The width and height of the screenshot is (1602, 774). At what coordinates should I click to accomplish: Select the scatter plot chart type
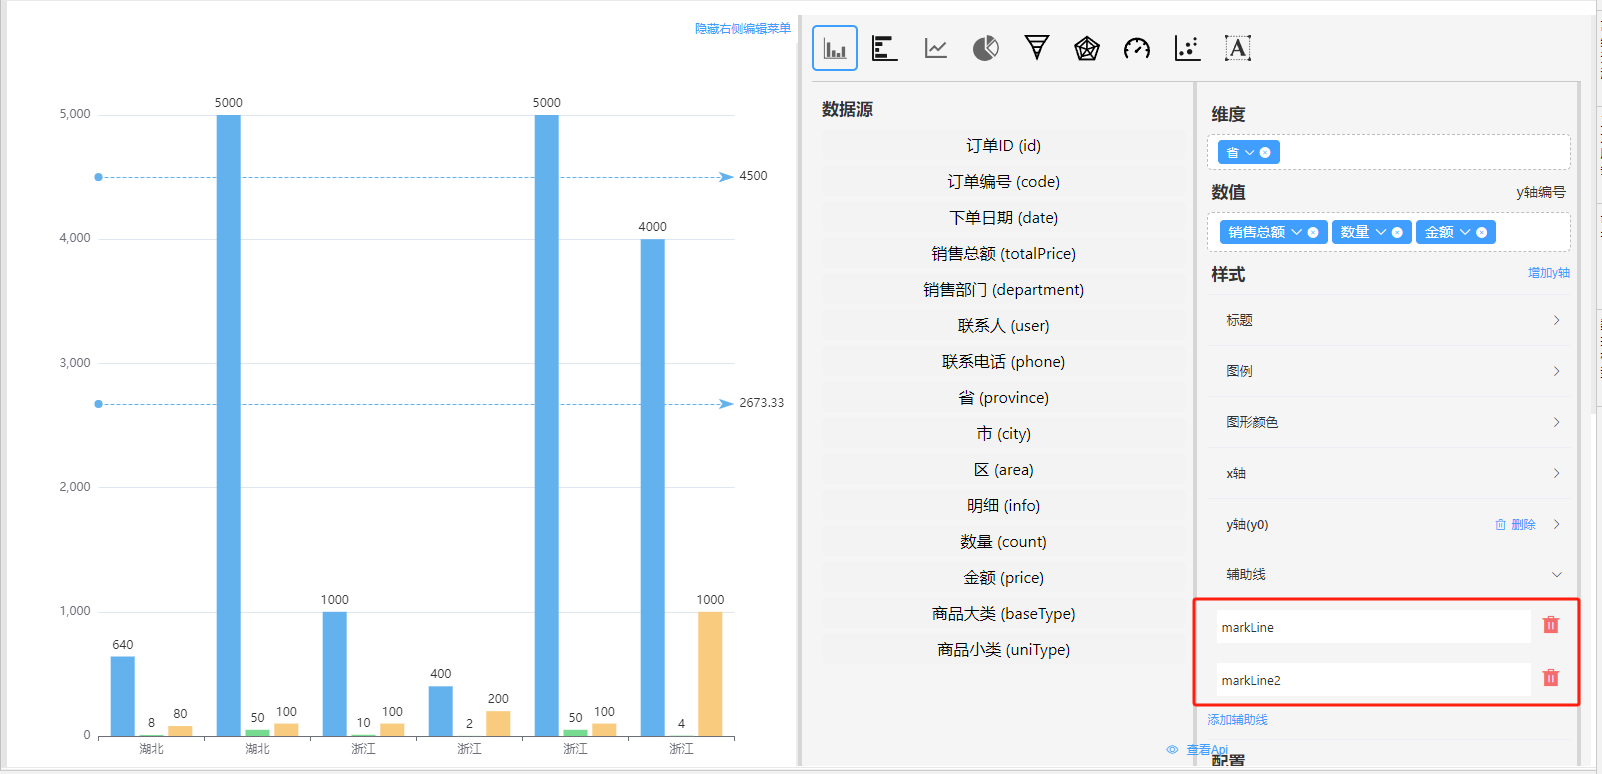pos(1187,48)
